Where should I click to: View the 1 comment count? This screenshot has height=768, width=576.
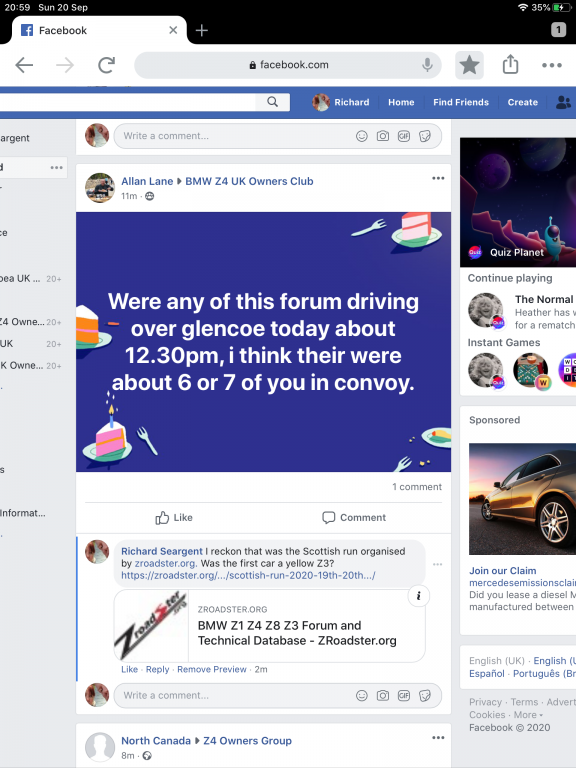point(417,487)
